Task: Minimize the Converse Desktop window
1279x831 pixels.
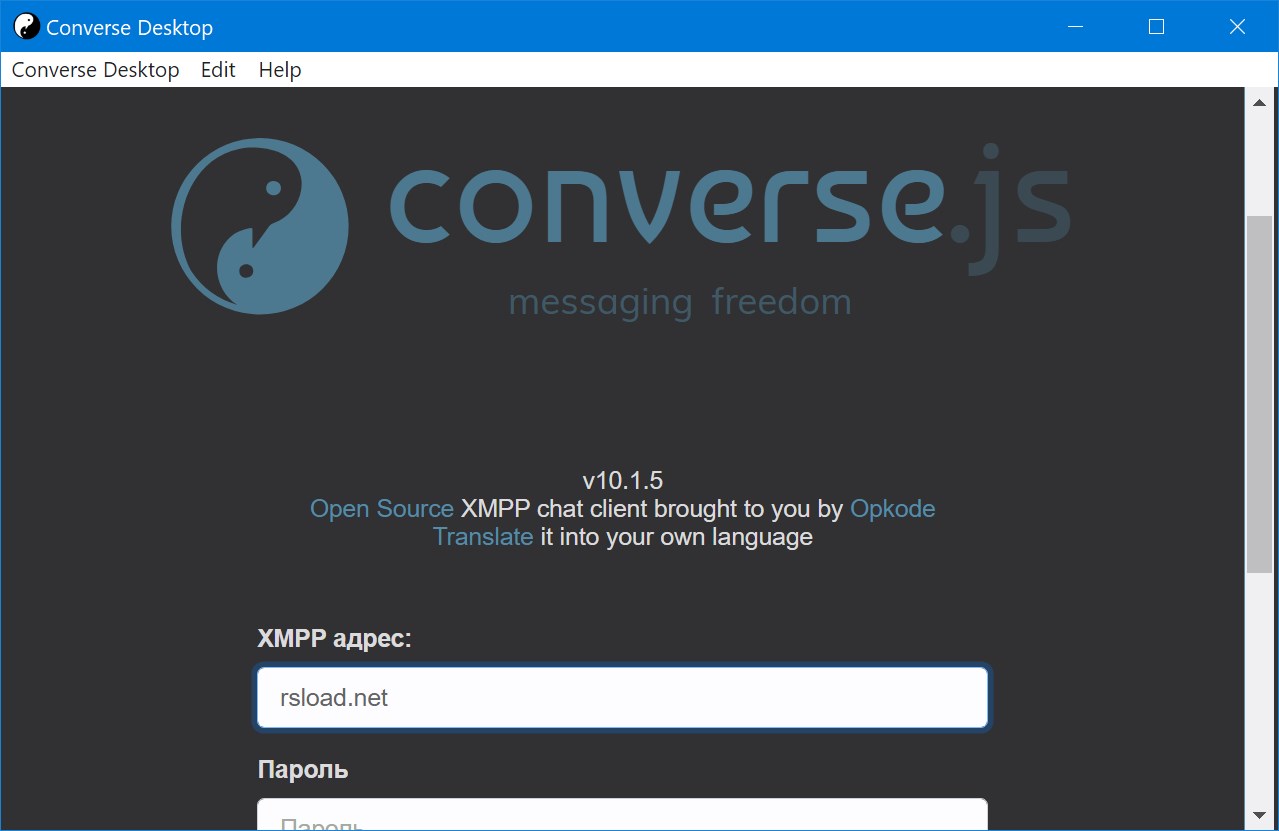Action: point(1074,26)
